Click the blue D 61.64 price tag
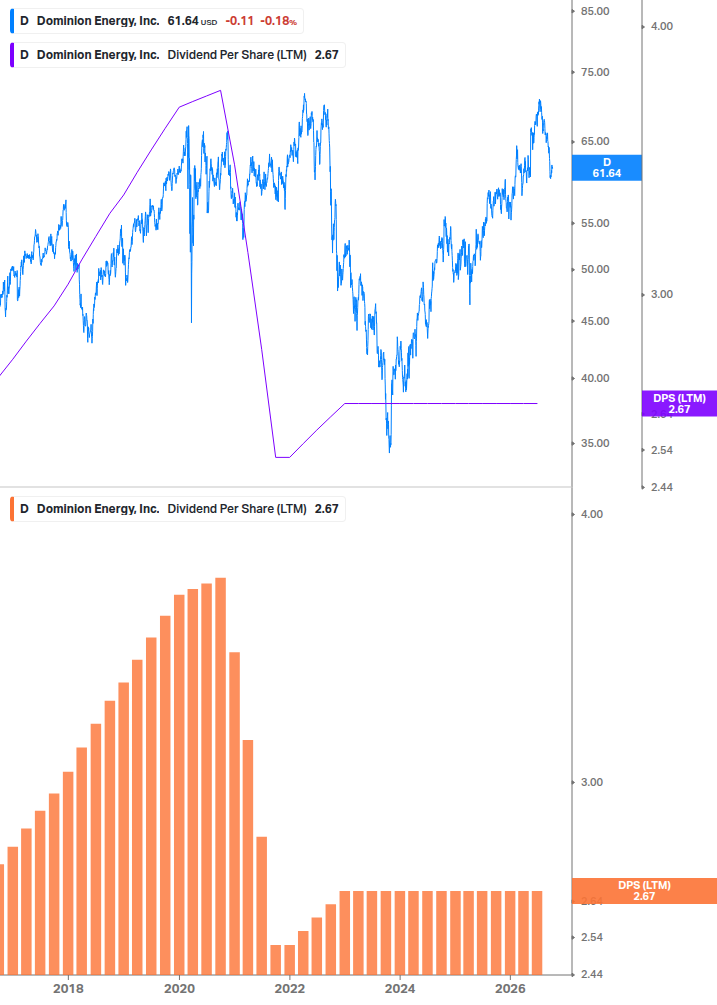This screenshot has width=717, height=1005. [607, 168]
